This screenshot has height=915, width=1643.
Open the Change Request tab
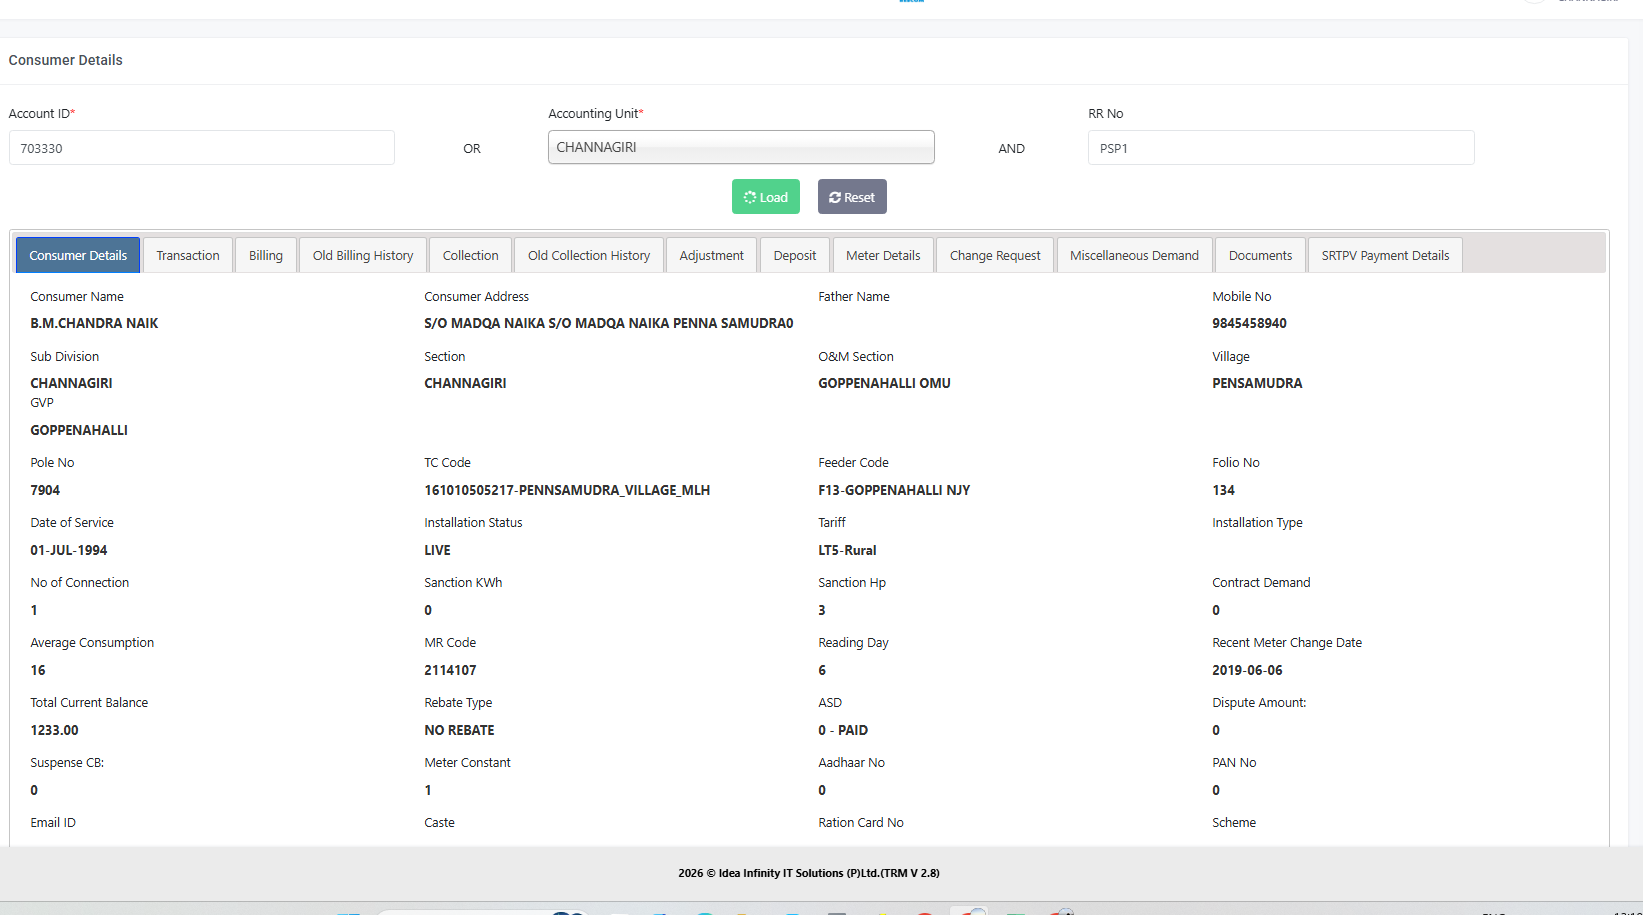click(995, 255)
